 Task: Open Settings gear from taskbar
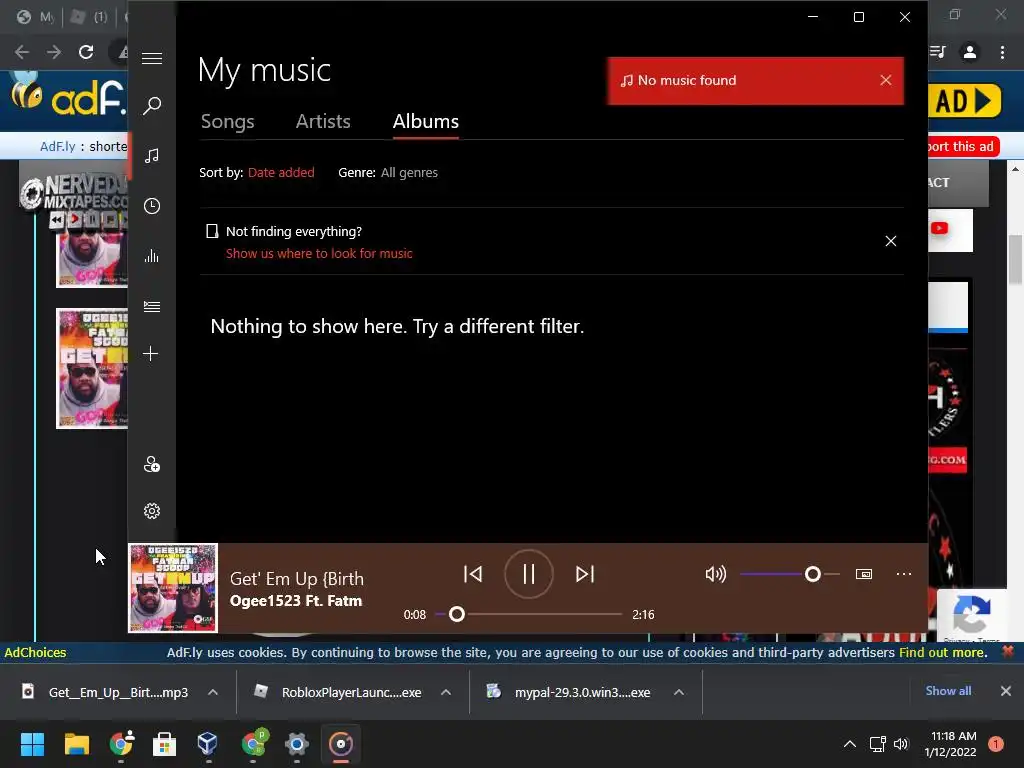point(296,744)
